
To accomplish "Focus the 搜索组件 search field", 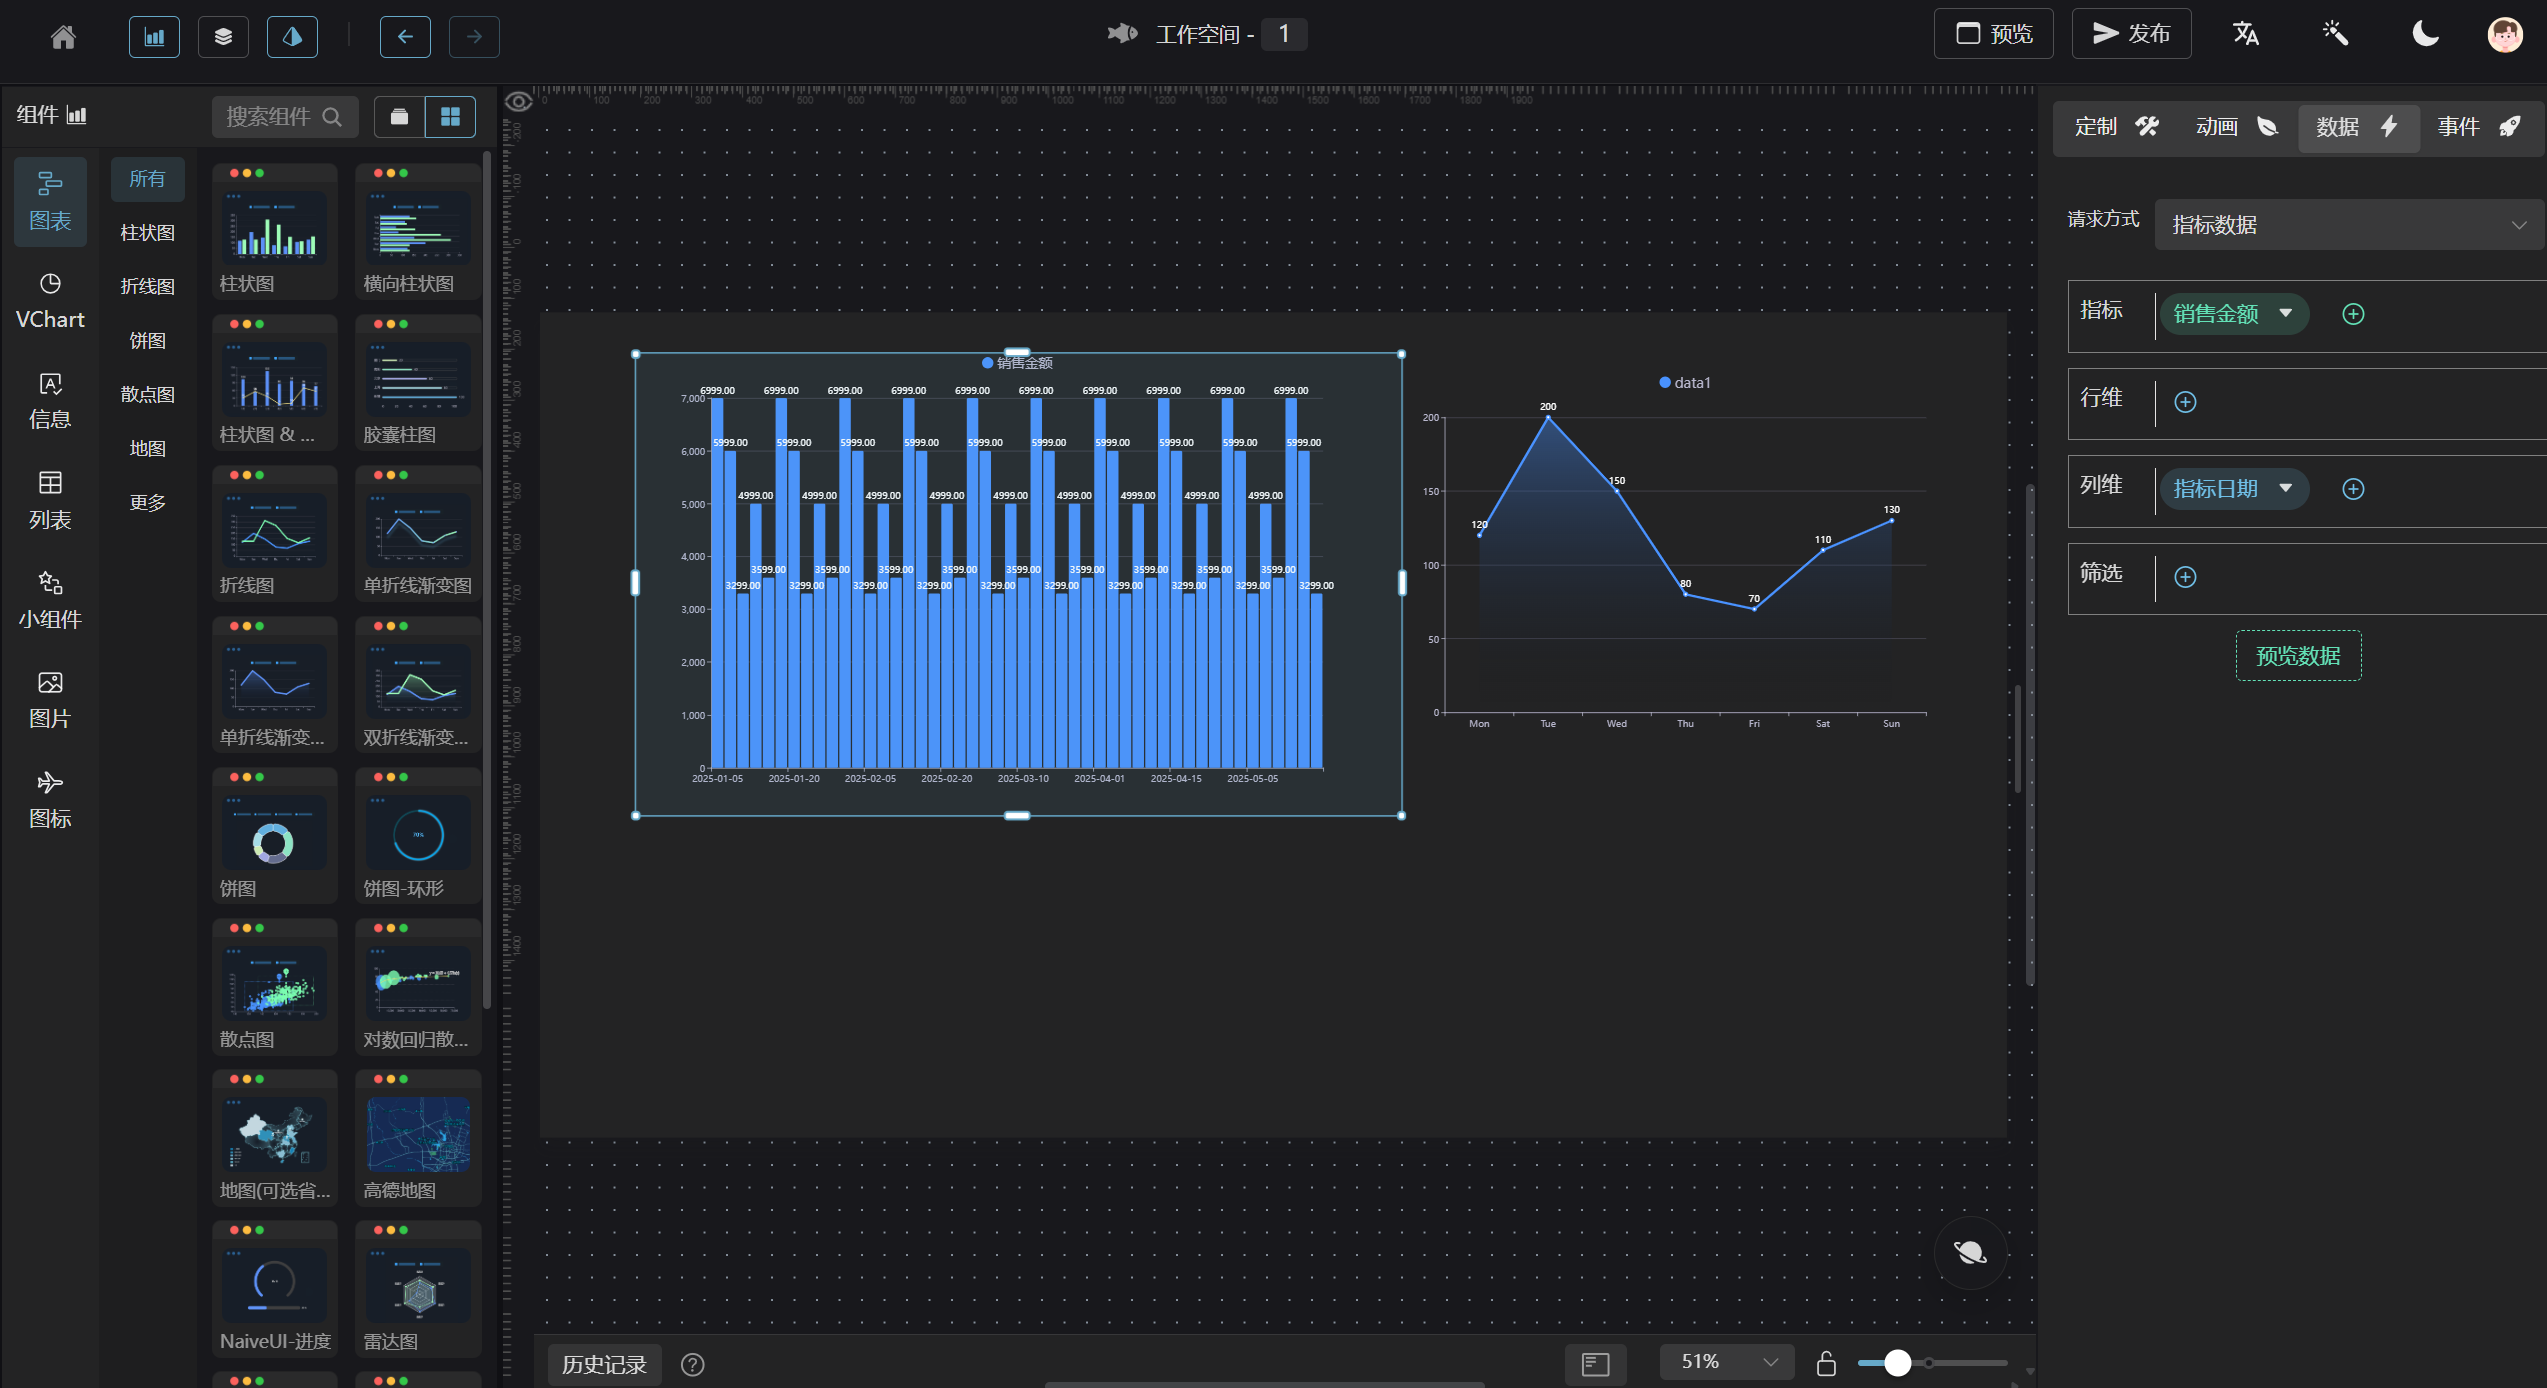I will (284, 117).
